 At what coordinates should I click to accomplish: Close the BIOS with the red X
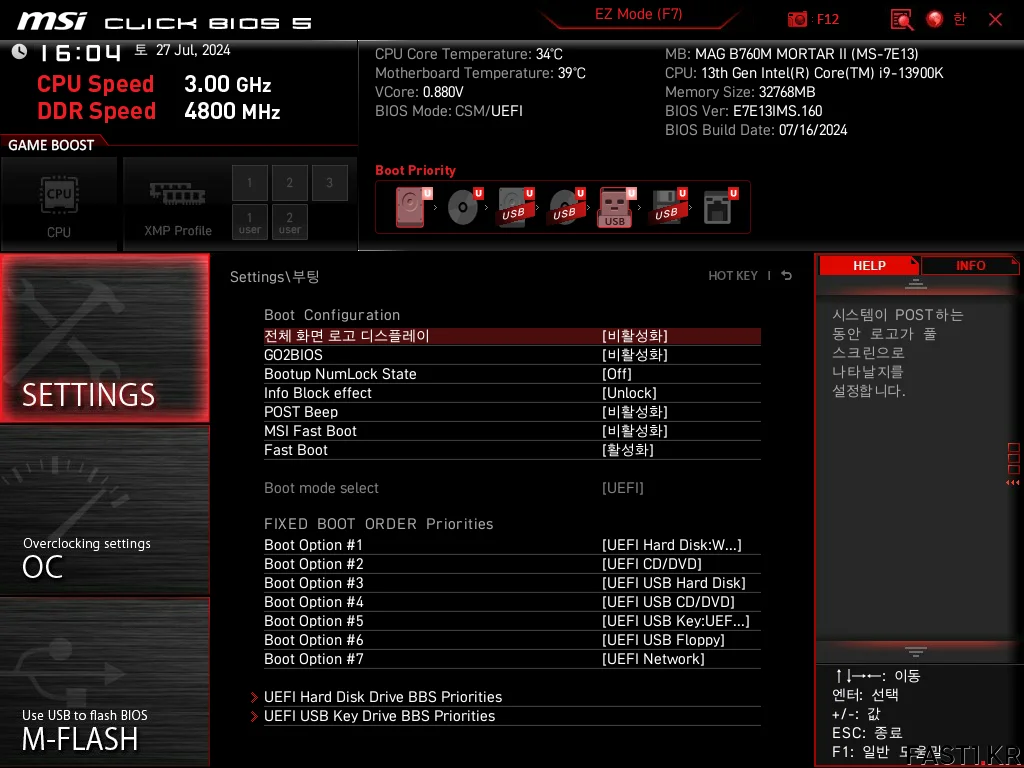(995, 19)
